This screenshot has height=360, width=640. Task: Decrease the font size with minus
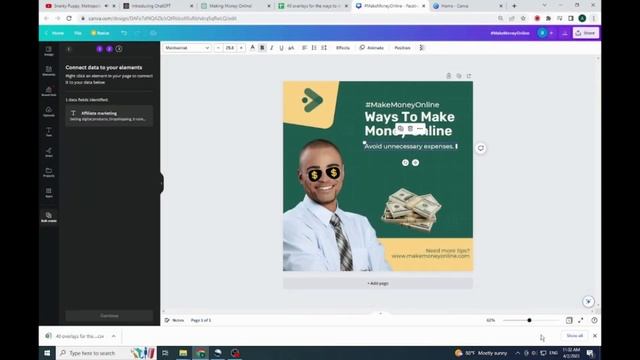click(218, 48)
